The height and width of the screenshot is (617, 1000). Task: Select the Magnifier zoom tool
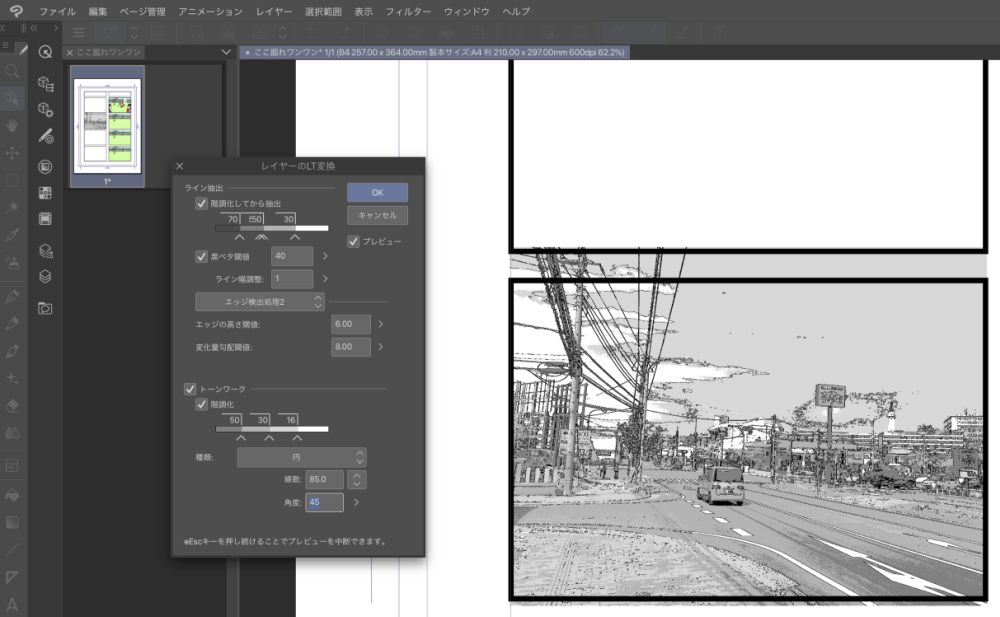tap(12, 72)
